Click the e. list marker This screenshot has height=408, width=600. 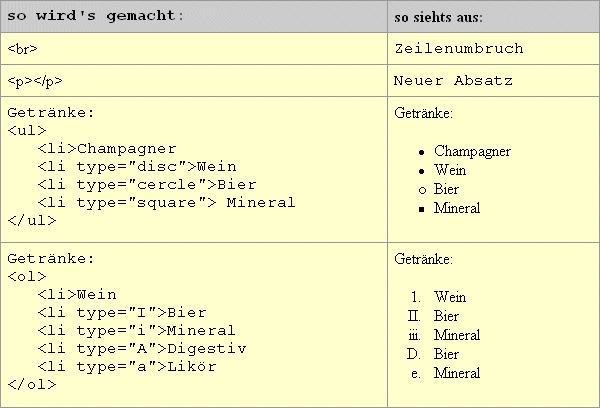(416, 374)
